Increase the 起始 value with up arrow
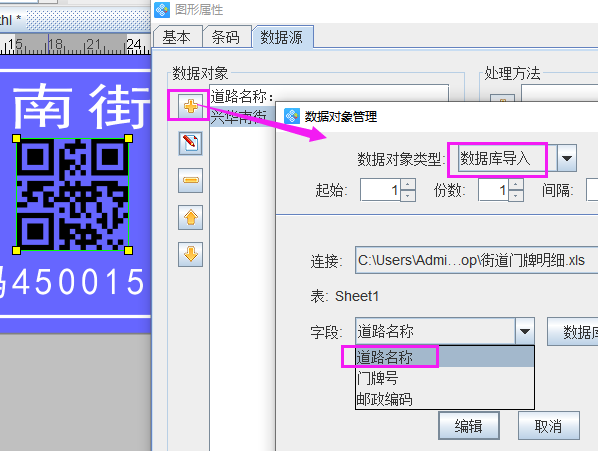 pyautogui.click(x=408, y=185)
